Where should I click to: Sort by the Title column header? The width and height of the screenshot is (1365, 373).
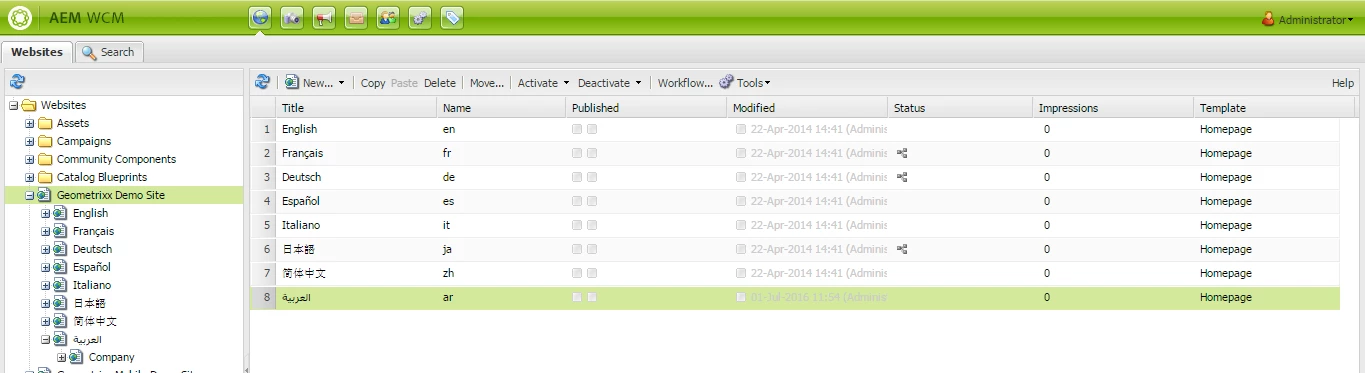[x=356, y=107]
